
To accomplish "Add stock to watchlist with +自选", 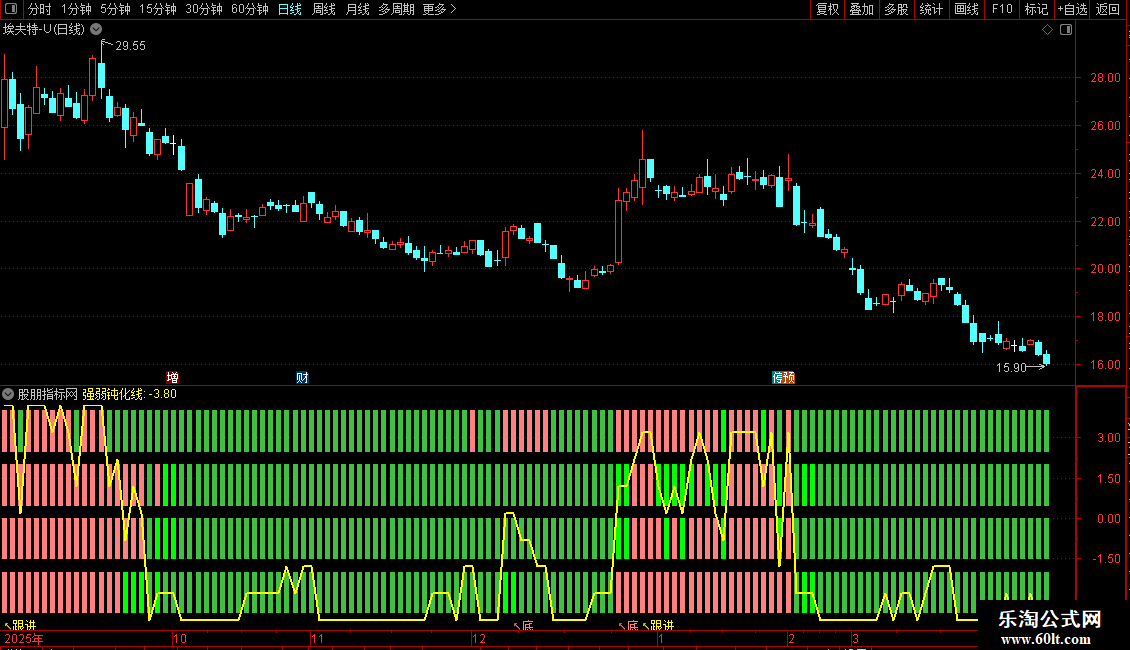I will pos(1072,9).
